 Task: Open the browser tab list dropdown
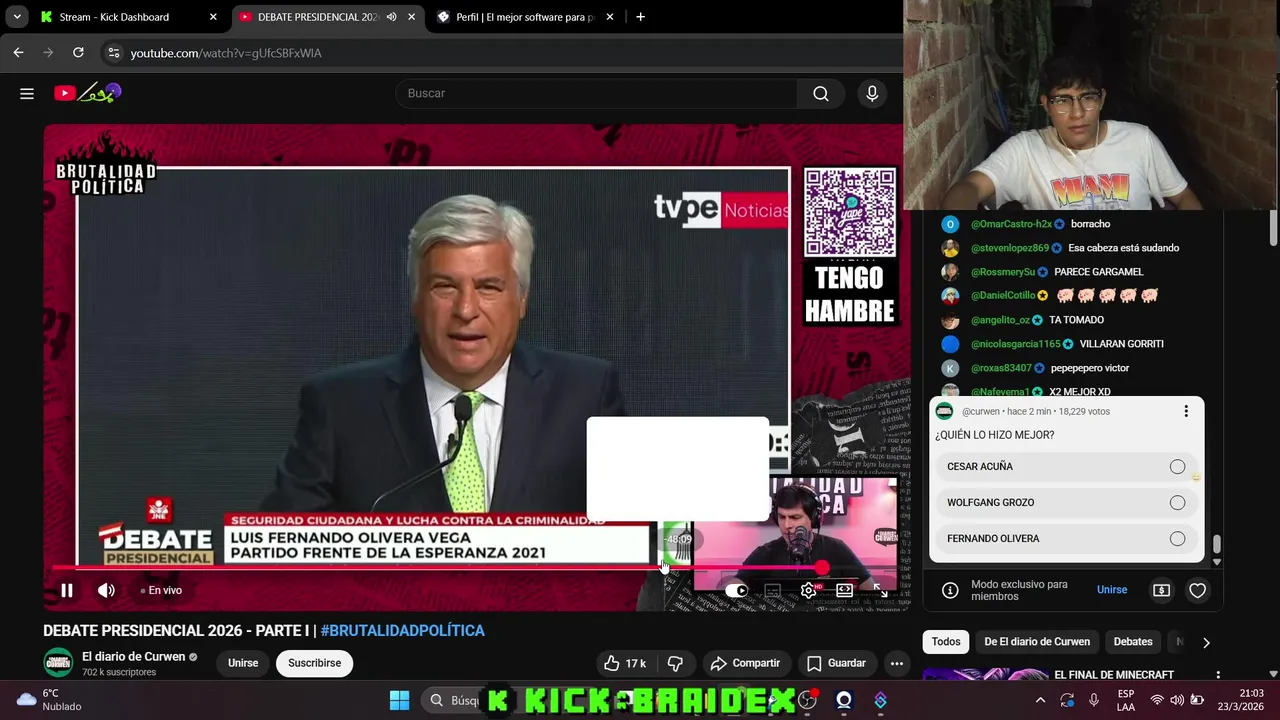pyautogui.click(x=17, y=17)
